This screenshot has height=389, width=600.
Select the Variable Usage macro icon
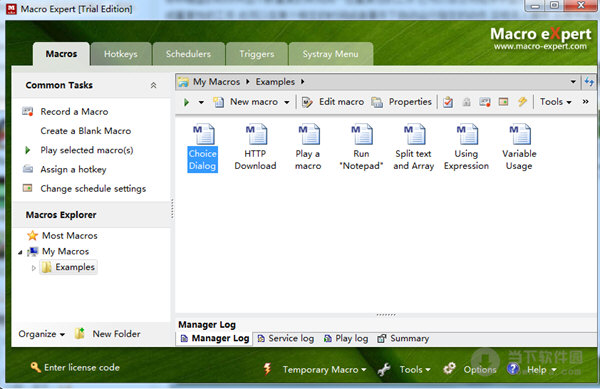tap(520, 134)
